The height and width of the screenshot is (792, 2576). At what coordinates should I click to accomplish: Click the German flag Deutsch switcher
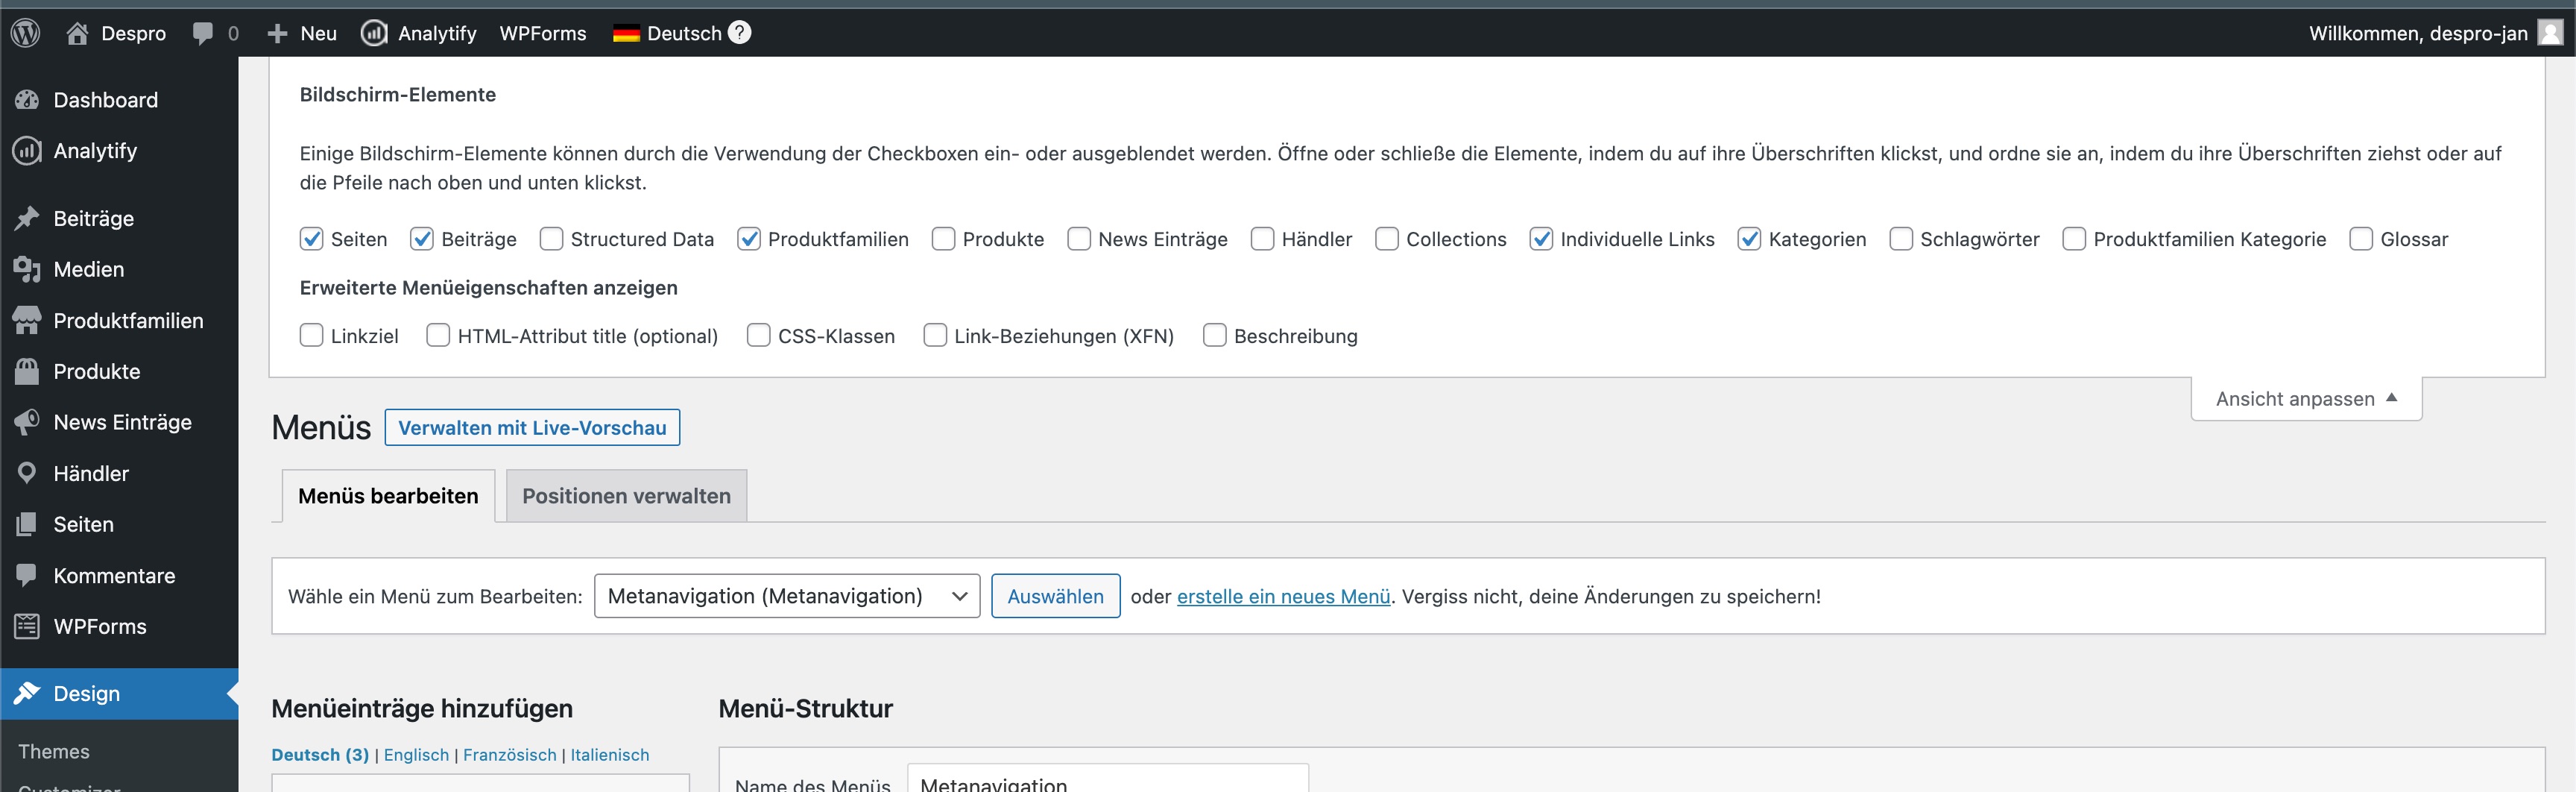[x=667, y=33]
